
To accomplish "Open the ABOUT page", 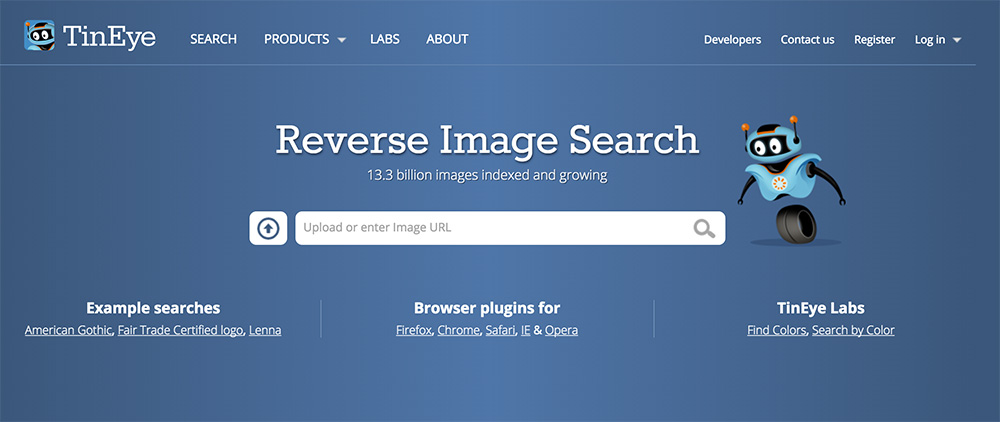I will [447, 39].
